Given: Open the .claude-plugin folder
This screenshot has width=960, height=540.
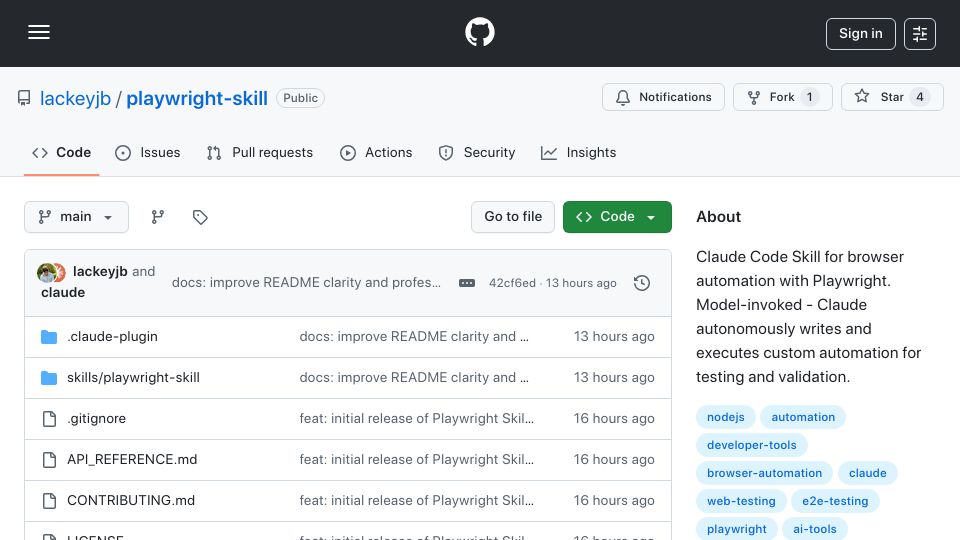Looking at the screenshot, I should tap(112, 337).
